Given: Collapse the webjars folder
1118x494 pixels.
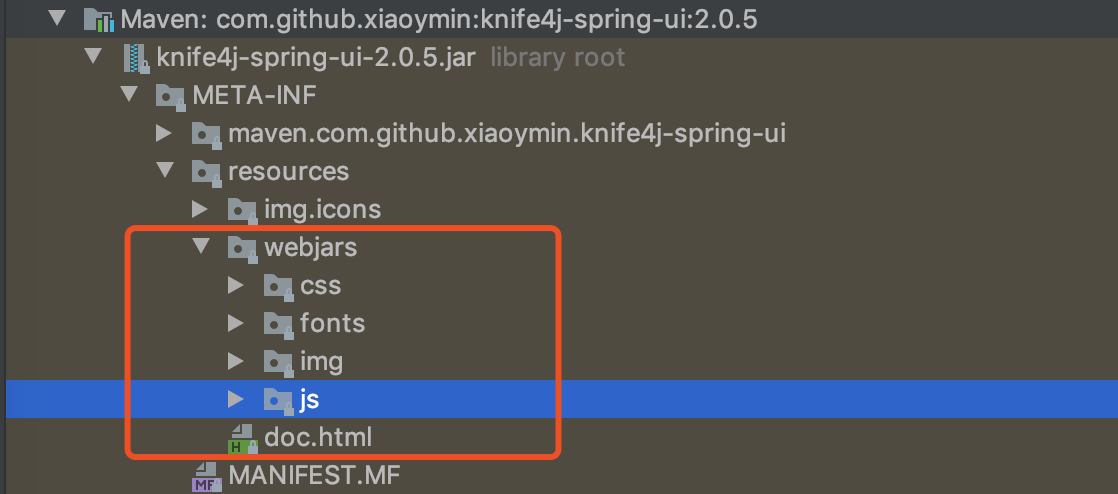Looking at the screenshot, I should 200,247.
